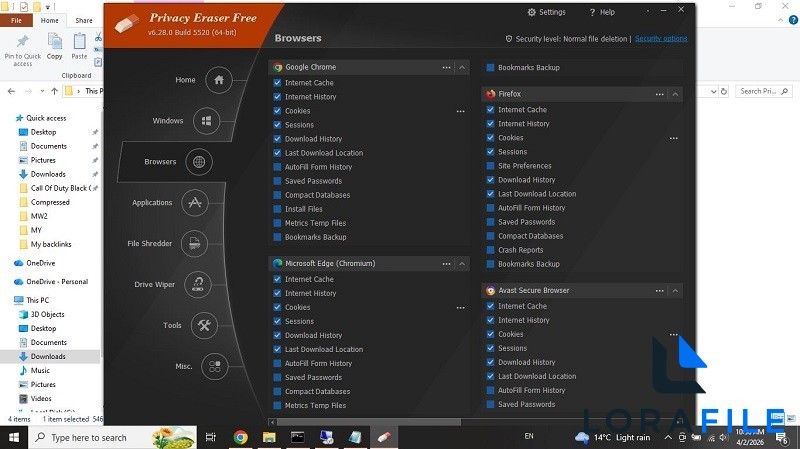This screenshot has width=800, height=449.
Task: Click Type here to search box
Action: (112, 437)
